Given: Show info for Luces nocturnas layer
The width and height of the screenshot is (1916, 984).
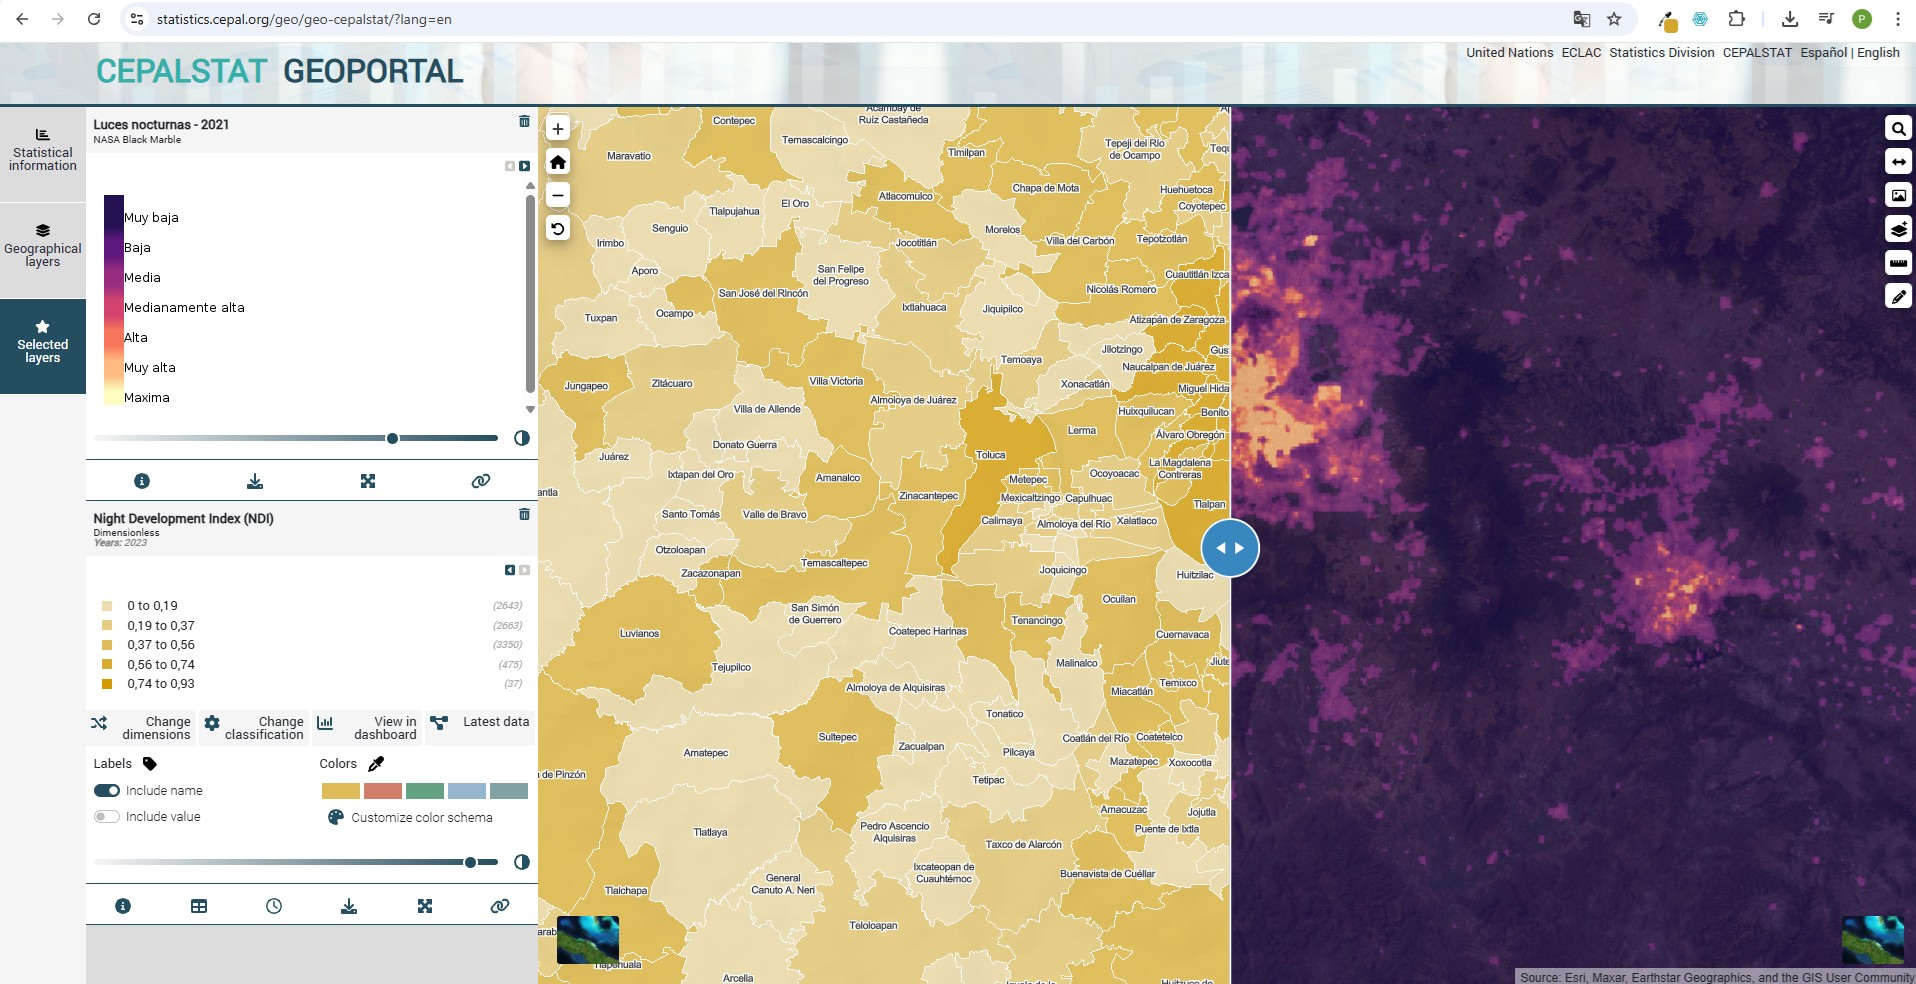Looking at the screenshot, I should (x=142, y=481).
